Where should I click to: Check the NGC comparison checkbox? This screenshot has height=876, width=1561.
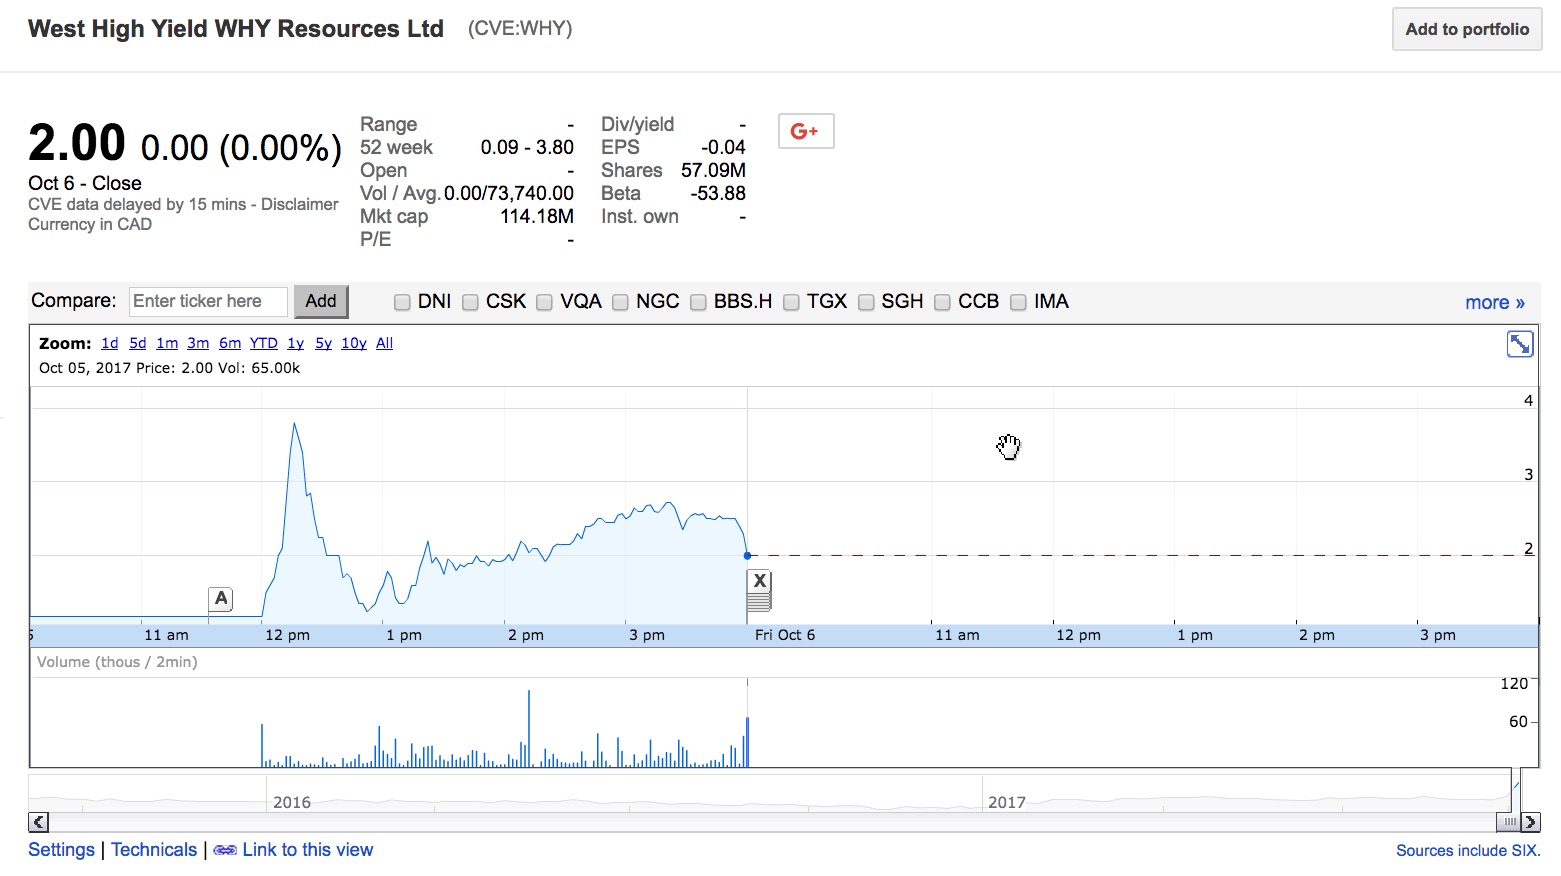(x=620, y=302)
